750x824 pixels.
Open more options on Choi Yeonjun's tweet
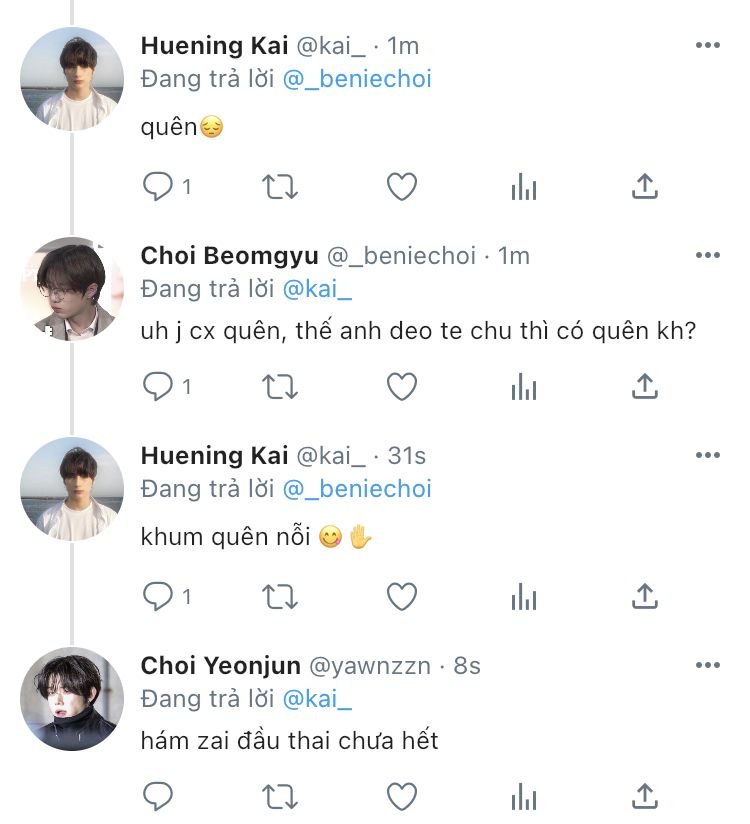(708, 666)
